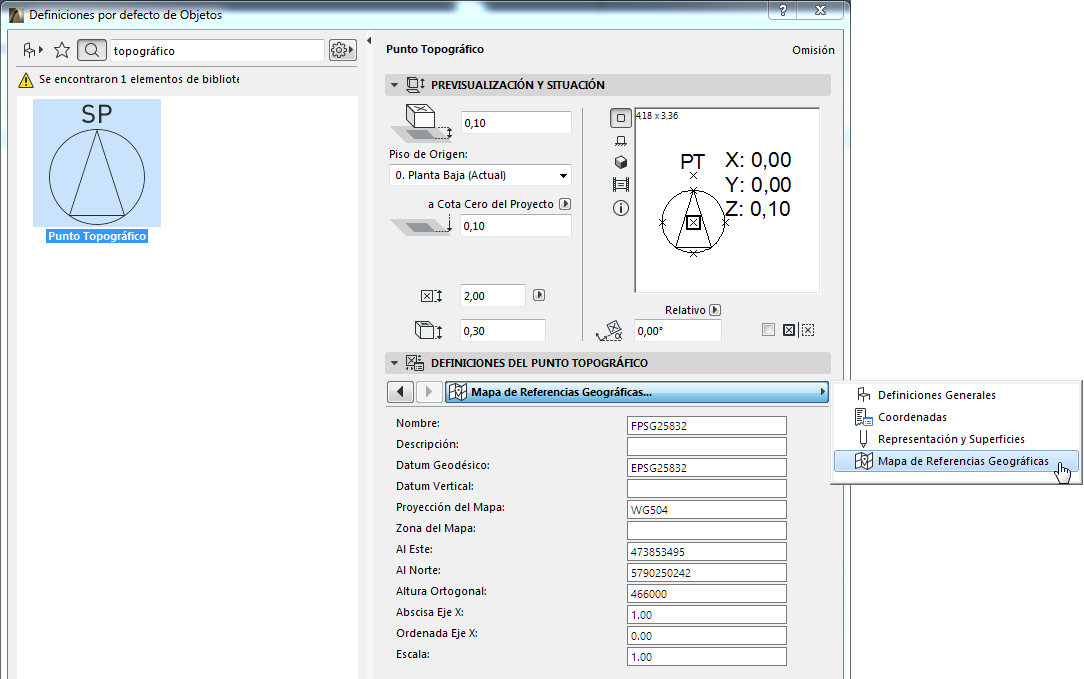Choose Mapa de Referencias Geográficas menu item
This screenshot has height=679, width=1084.
[x=955, y=461]
